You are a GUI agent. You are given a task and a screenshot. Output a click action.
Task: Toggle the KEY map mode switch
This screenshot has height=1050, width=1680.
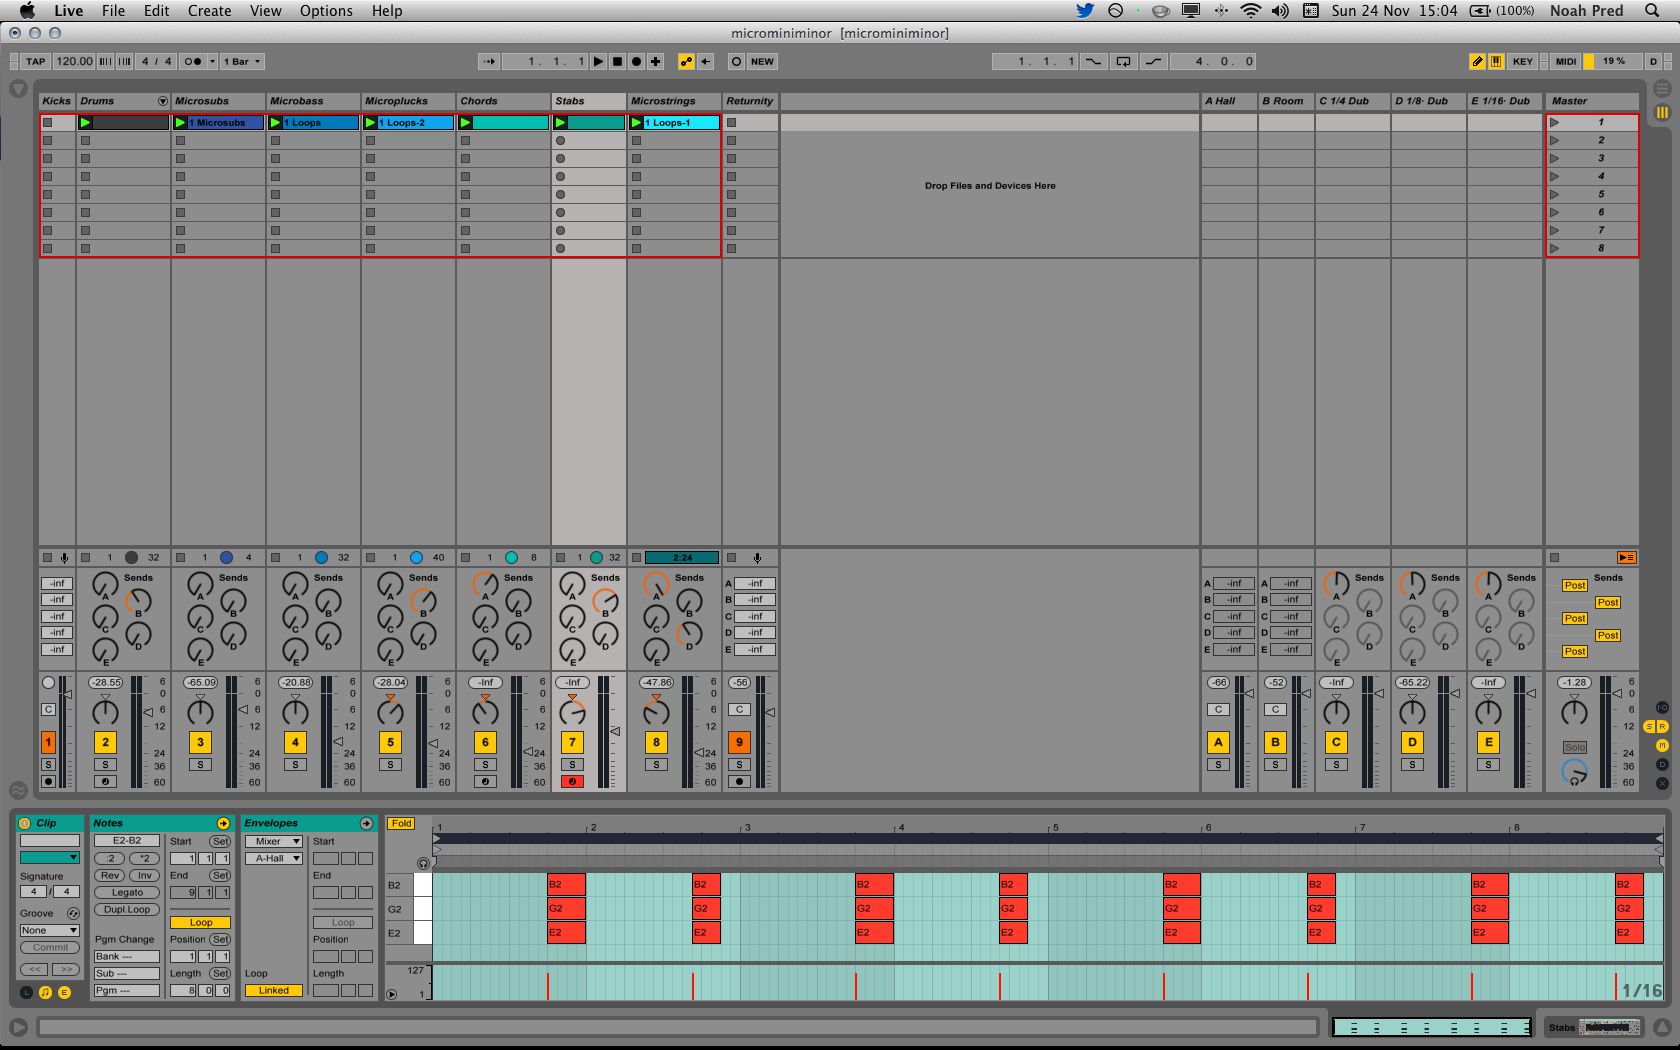(x=1523, y=61)
